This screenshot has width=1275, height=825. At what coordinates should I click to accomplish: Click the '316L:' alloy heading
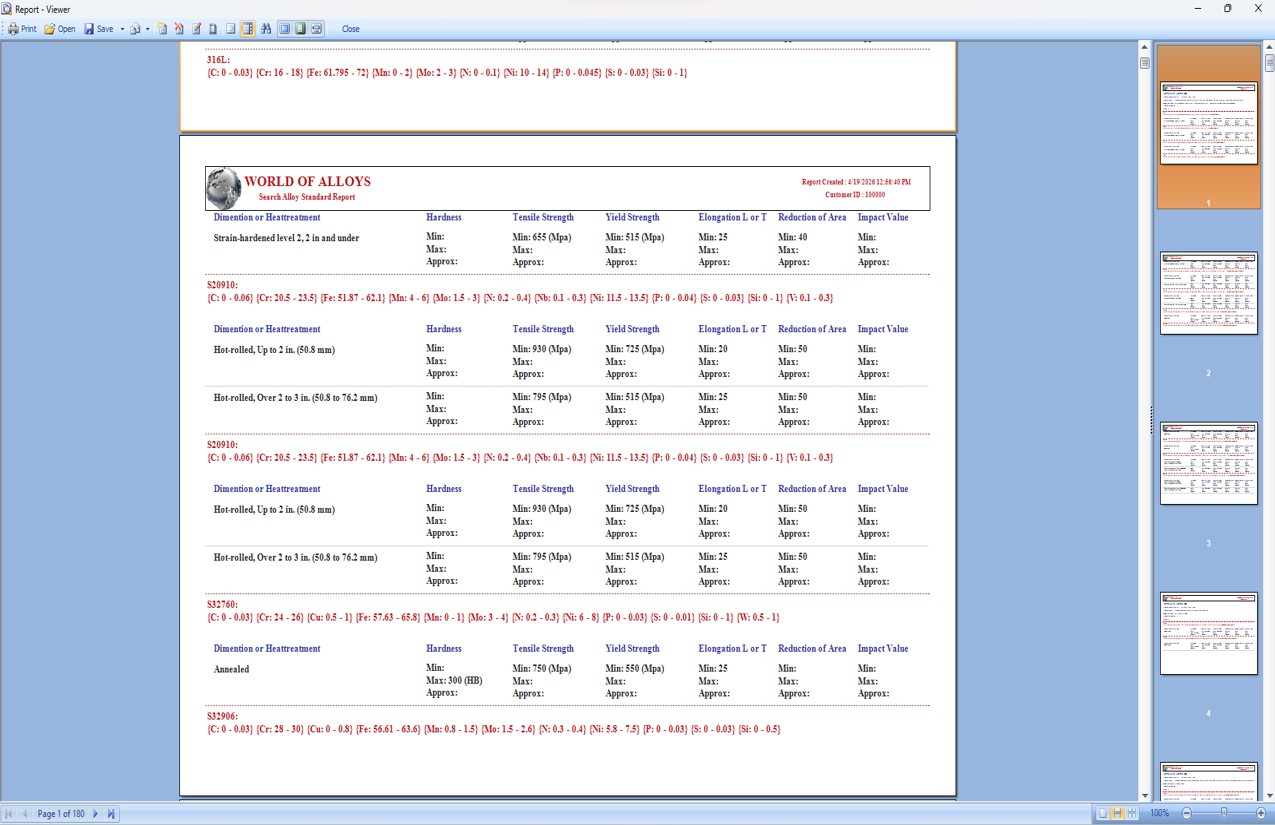tap(218, 60)
